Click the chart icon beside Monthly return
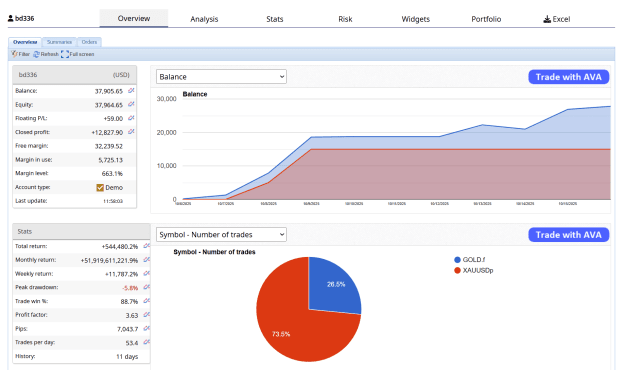Screen dimensions: 625x370 [147, 260]
